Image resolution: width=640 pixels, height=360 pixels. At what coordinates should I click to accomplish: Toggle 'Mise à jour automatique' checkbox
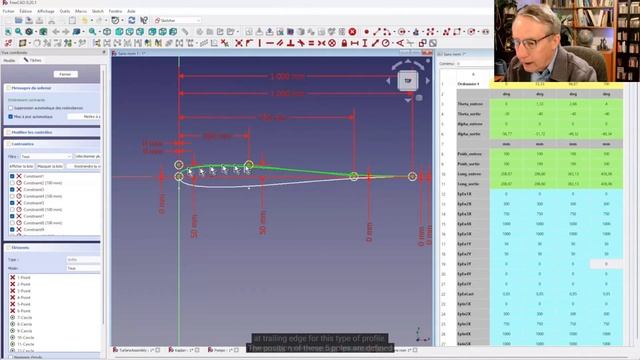(x=11, y=116)
